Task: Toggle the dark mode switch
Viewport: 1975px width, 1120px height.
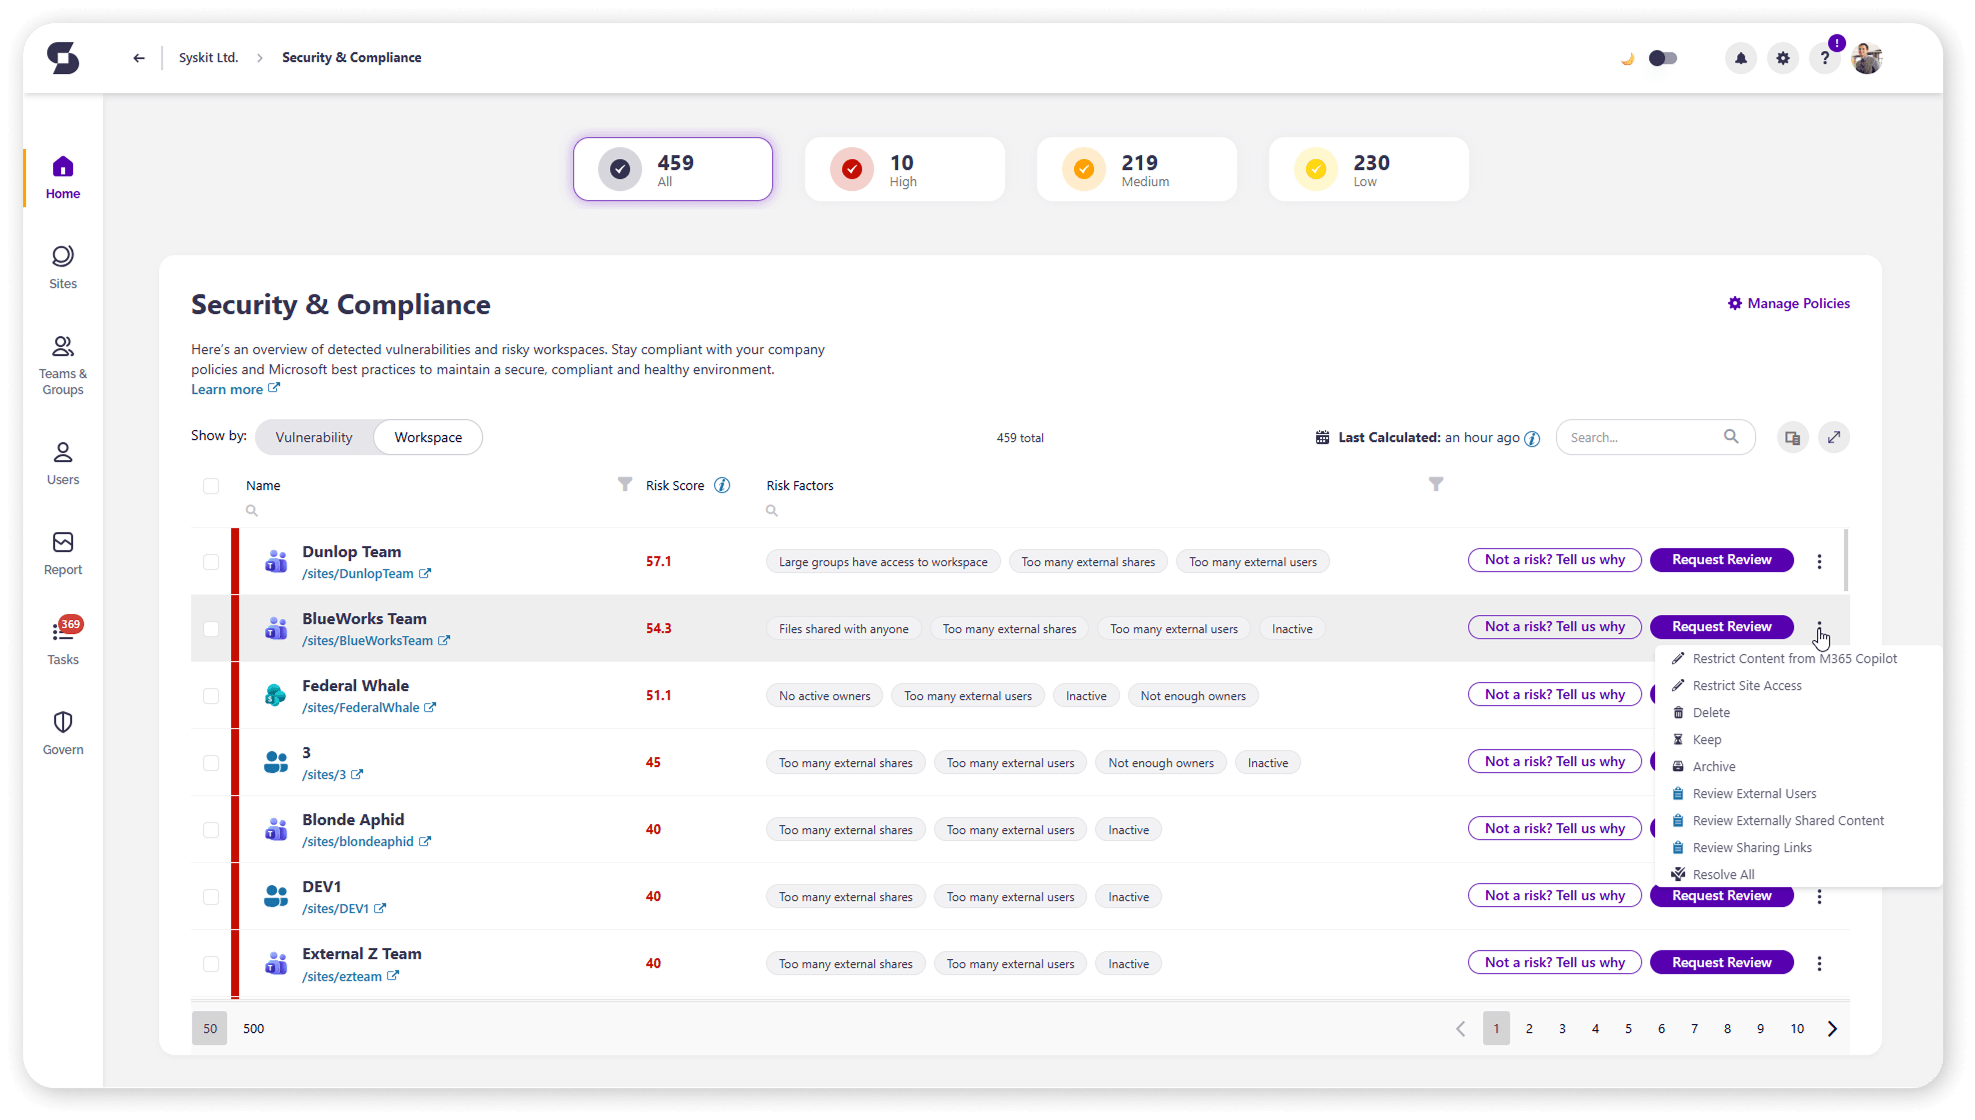Action: coord(1662,58)
